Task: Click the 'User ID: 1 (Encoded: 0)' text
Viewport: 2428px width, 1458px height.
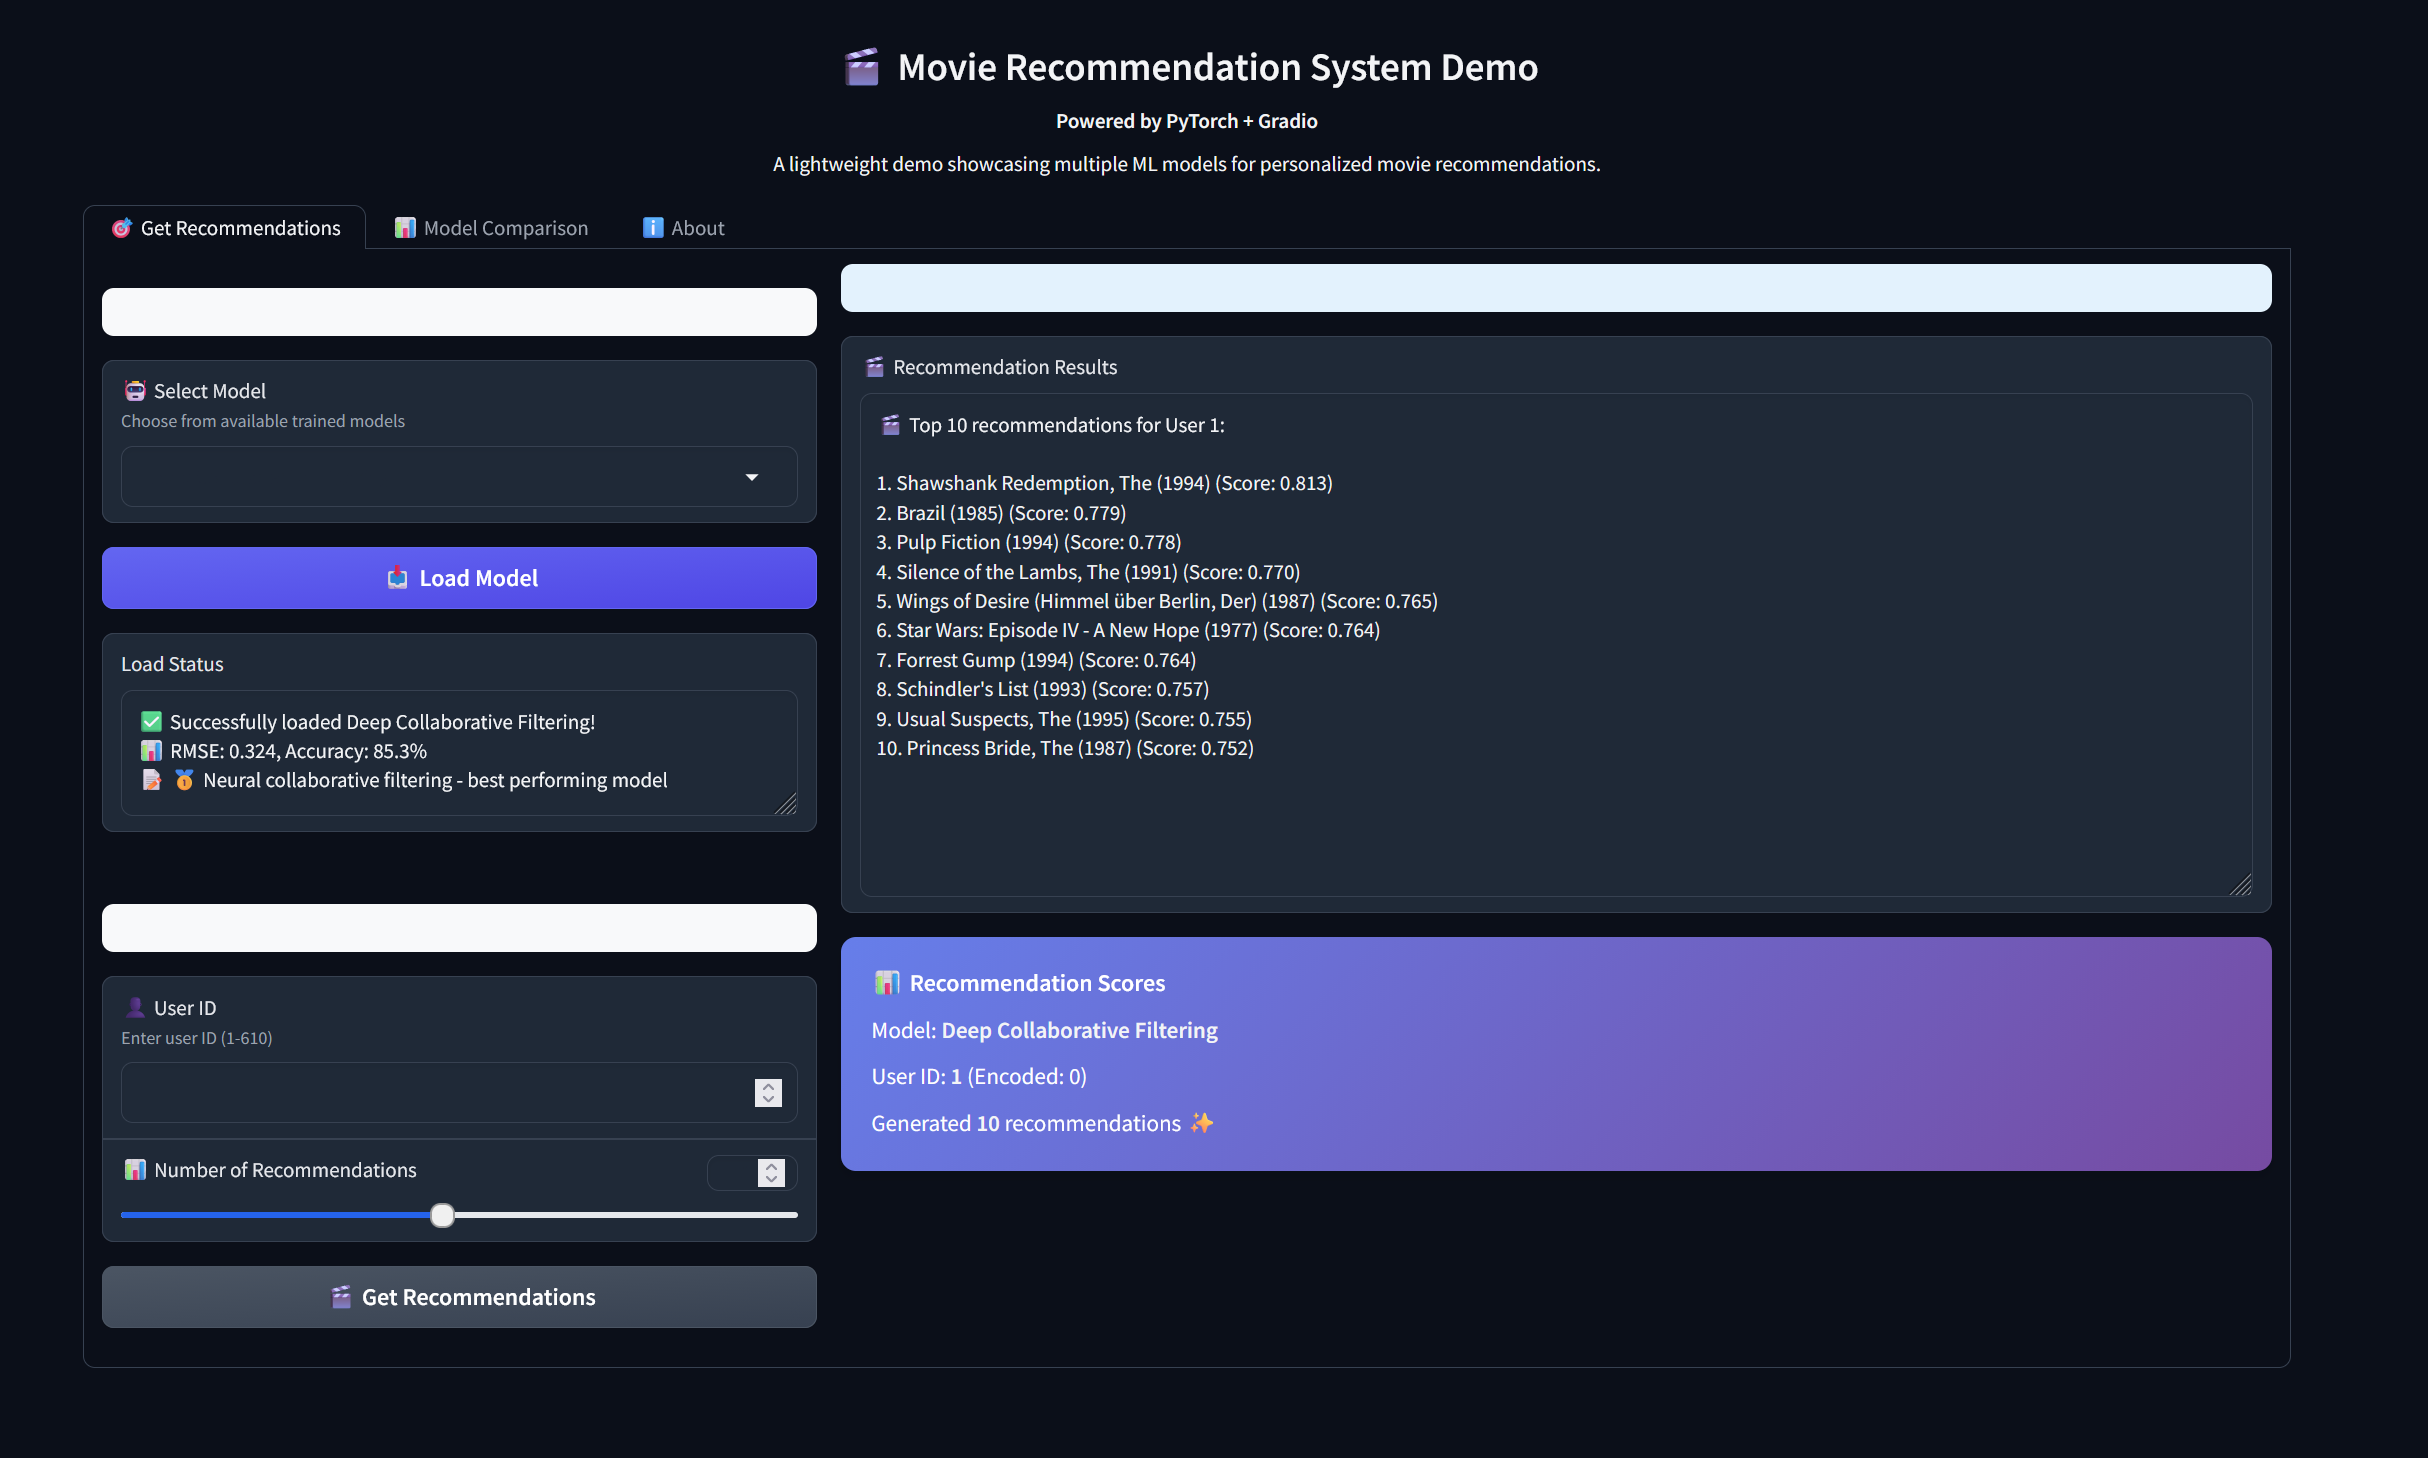Action: point(979,1076)
